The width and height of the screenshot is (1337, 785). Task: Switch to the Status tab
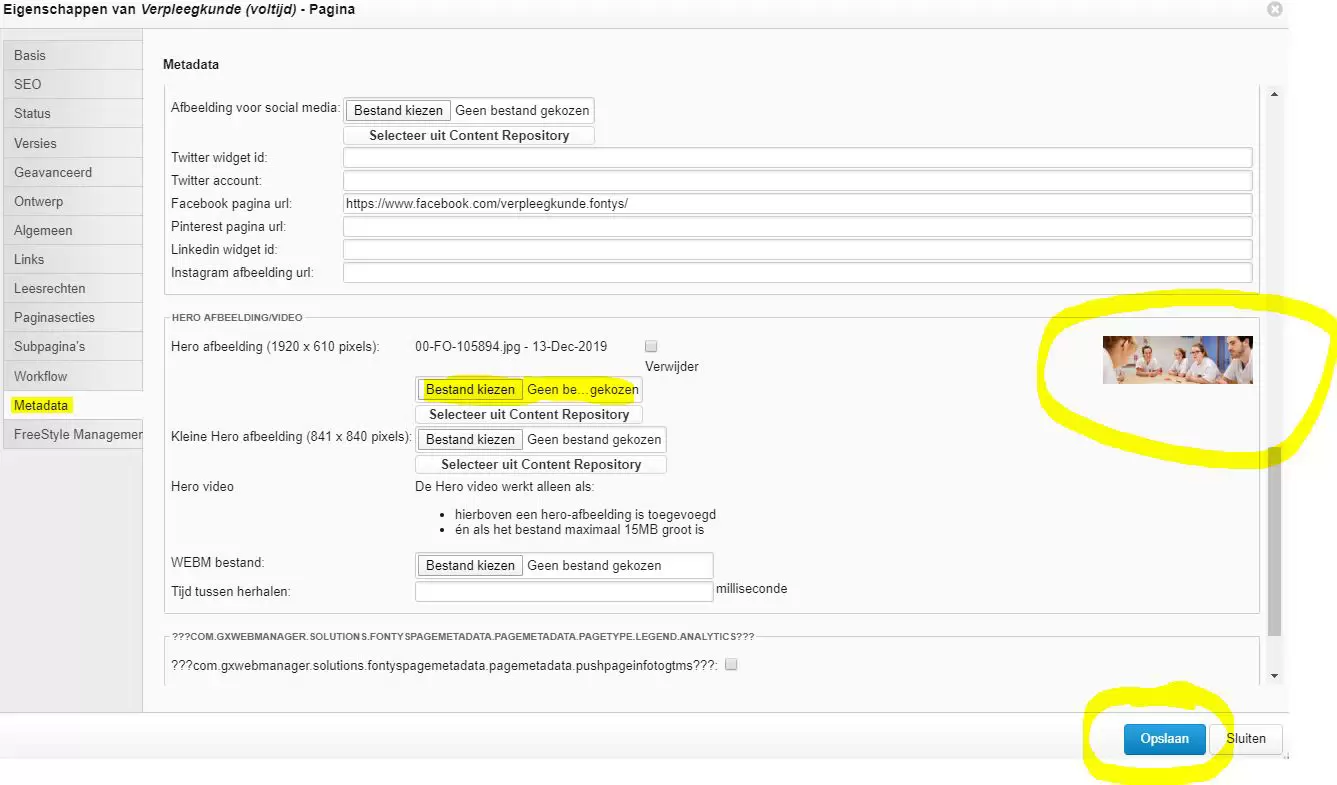72,113
